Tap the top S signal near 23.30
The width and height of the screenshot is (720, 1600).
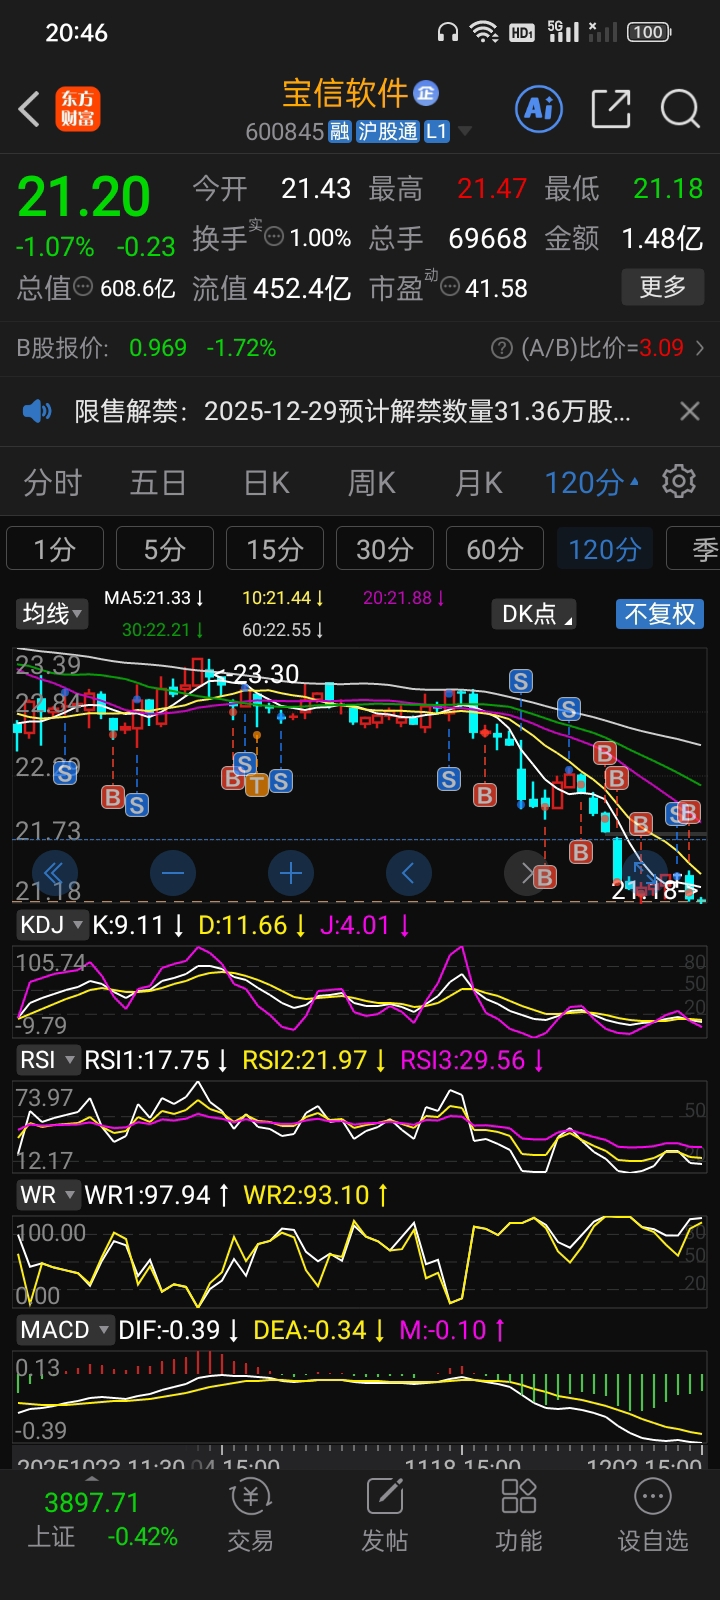(x=520, y=682)
